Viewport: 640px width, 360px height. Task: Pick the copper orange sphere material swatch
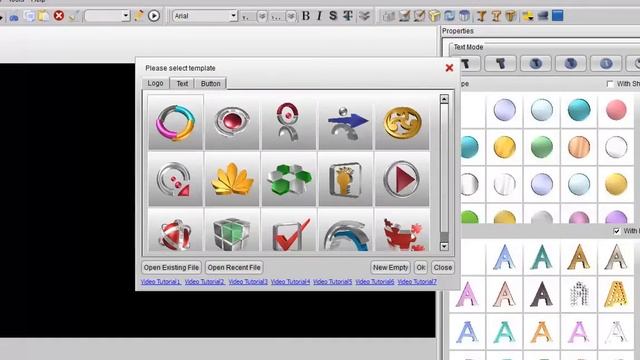point(579,147)
